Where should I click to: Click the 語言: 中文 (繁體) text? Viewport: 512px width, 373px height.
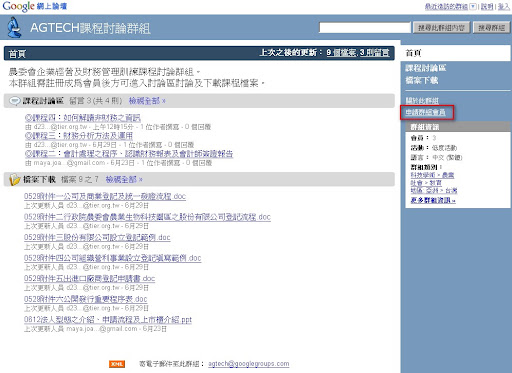point(436,157)
